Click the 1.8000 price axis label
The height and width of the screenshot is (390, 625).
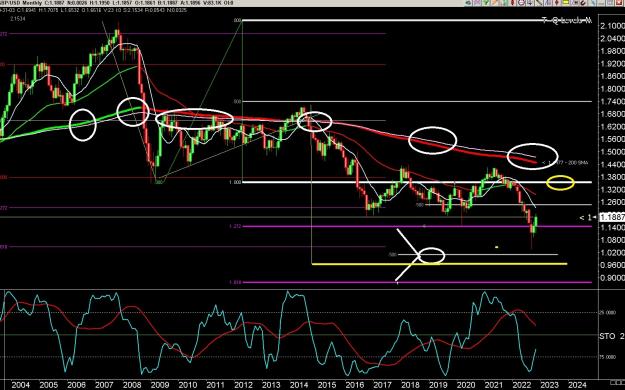[612, 89]
